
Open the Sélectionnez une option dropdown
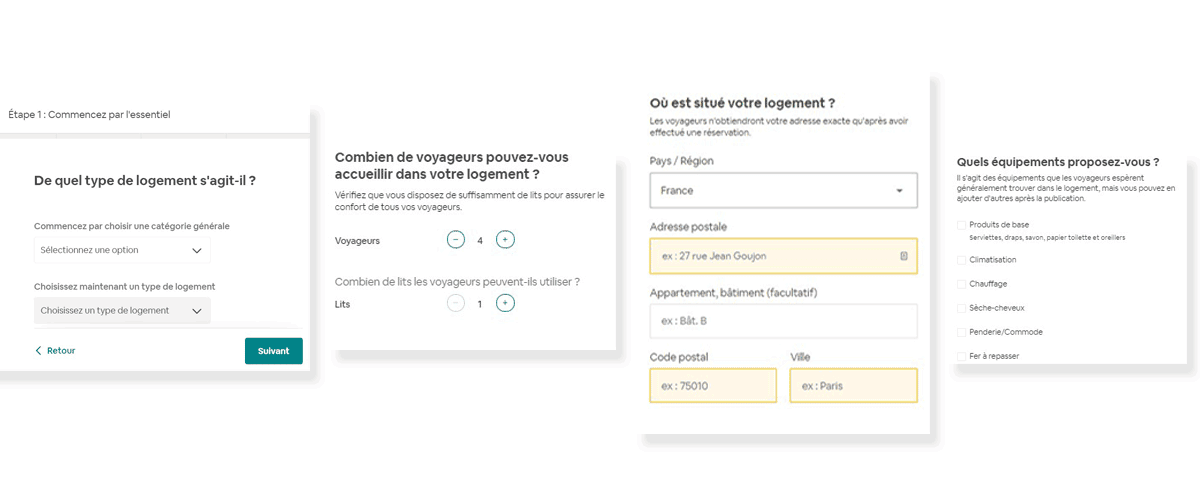(122, 250)
